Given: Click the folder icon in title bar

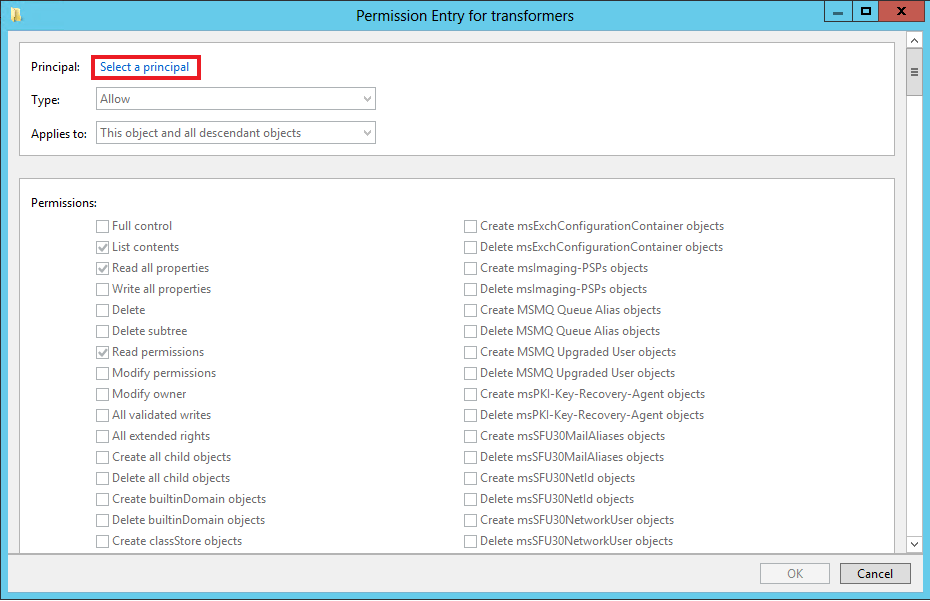Looking at the screenshot, I should (16, 15).
